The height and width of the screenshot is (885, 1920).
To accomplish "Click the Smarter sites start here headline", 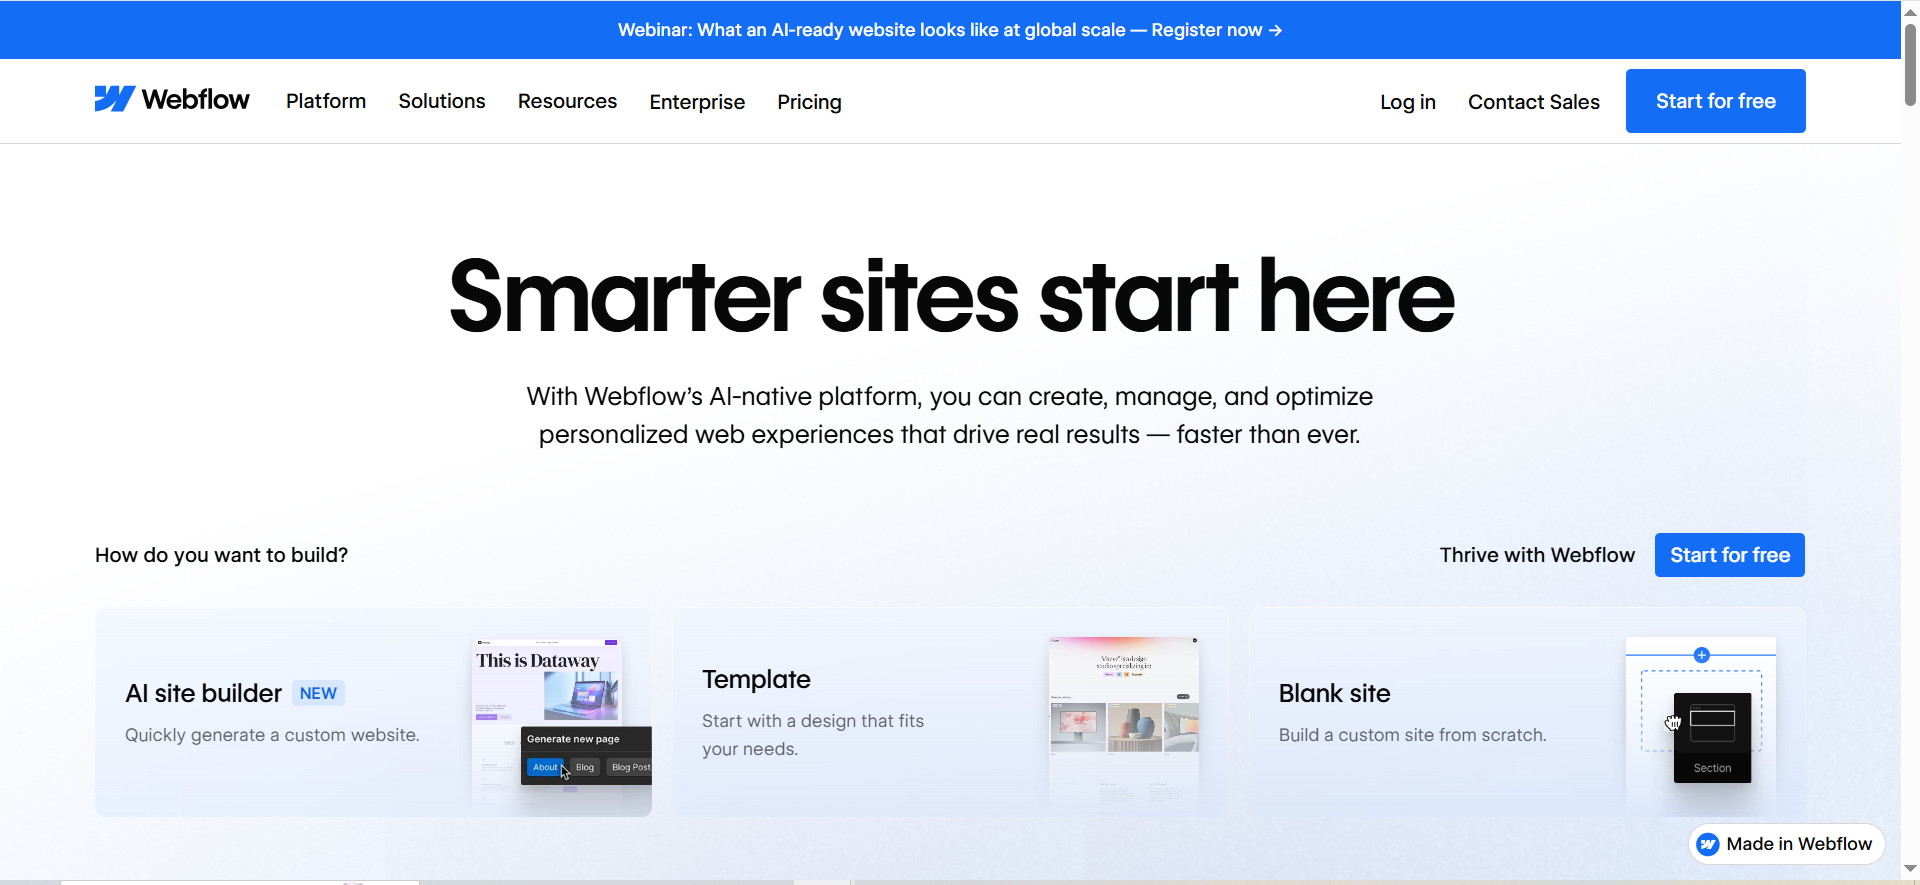I will click(951, 296).
